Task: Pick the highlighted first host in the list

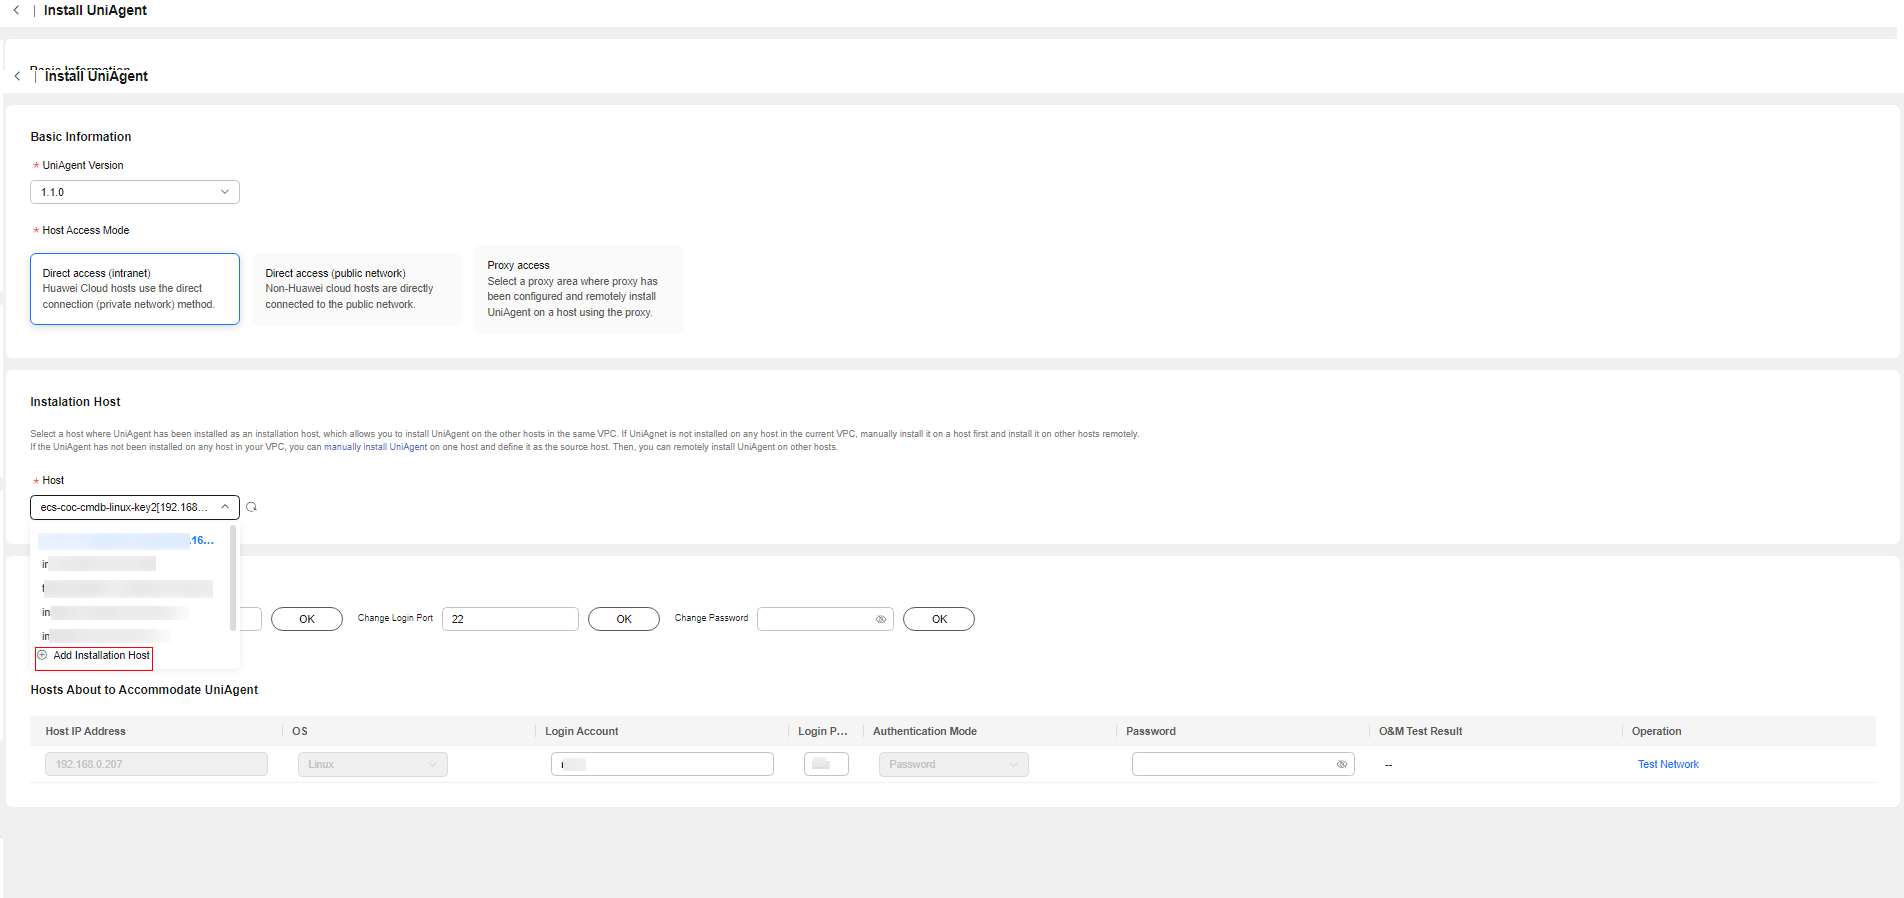Action: [126, 541]
